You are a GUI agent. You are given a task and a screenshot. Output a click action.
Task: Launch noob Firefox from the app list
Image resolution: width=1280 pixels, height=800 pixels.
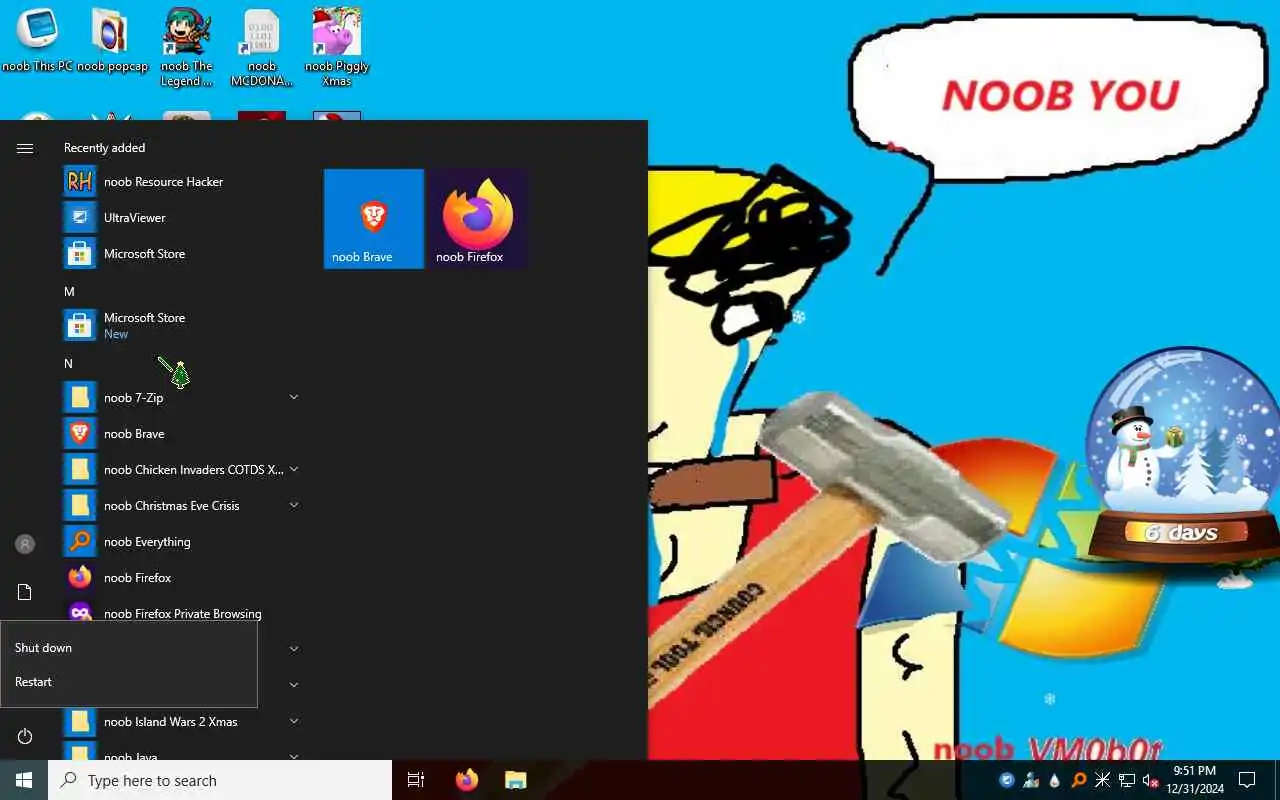pyautogui.click(x=182, y=578)
